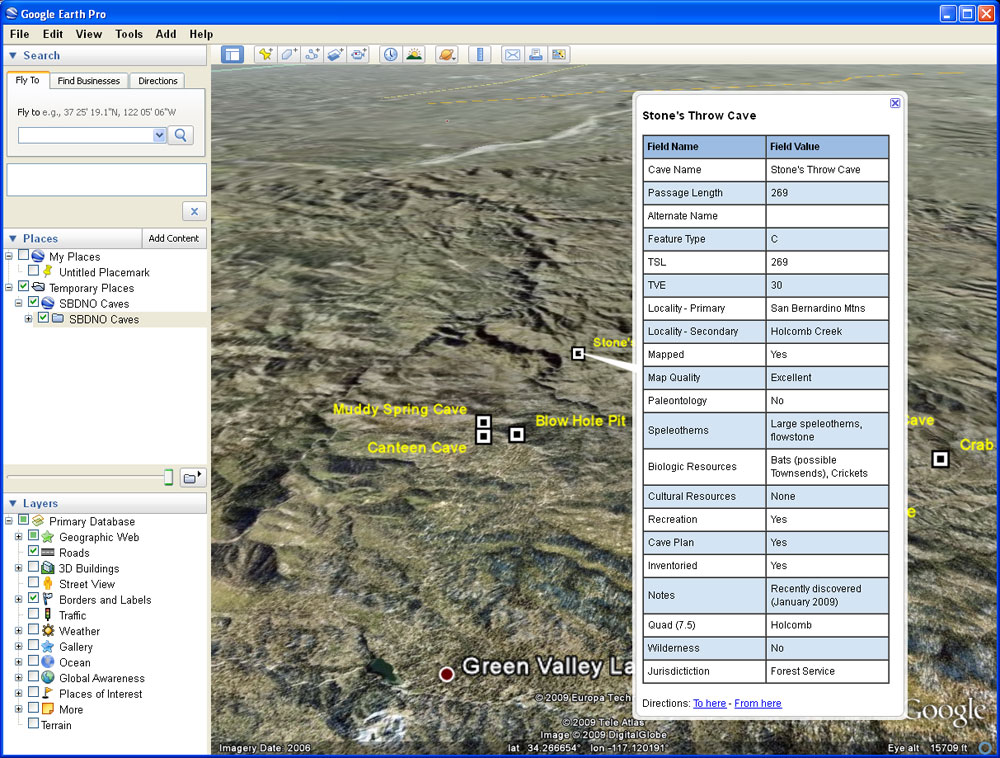Open the Fly To history dropdown arrow

click(159, 135)
